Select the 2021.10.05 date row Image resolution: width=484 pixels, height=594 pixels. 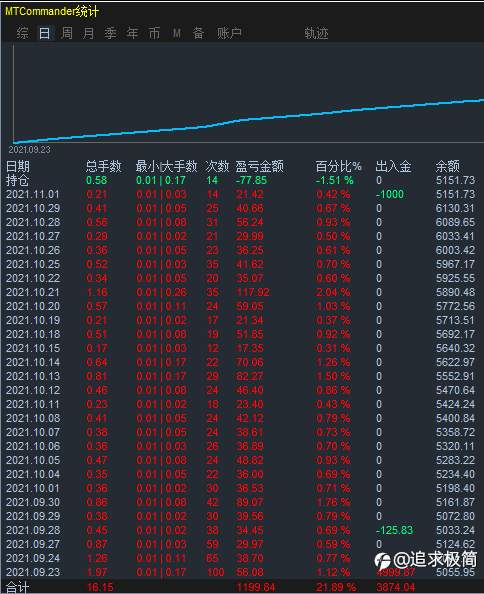coord(33,461)
